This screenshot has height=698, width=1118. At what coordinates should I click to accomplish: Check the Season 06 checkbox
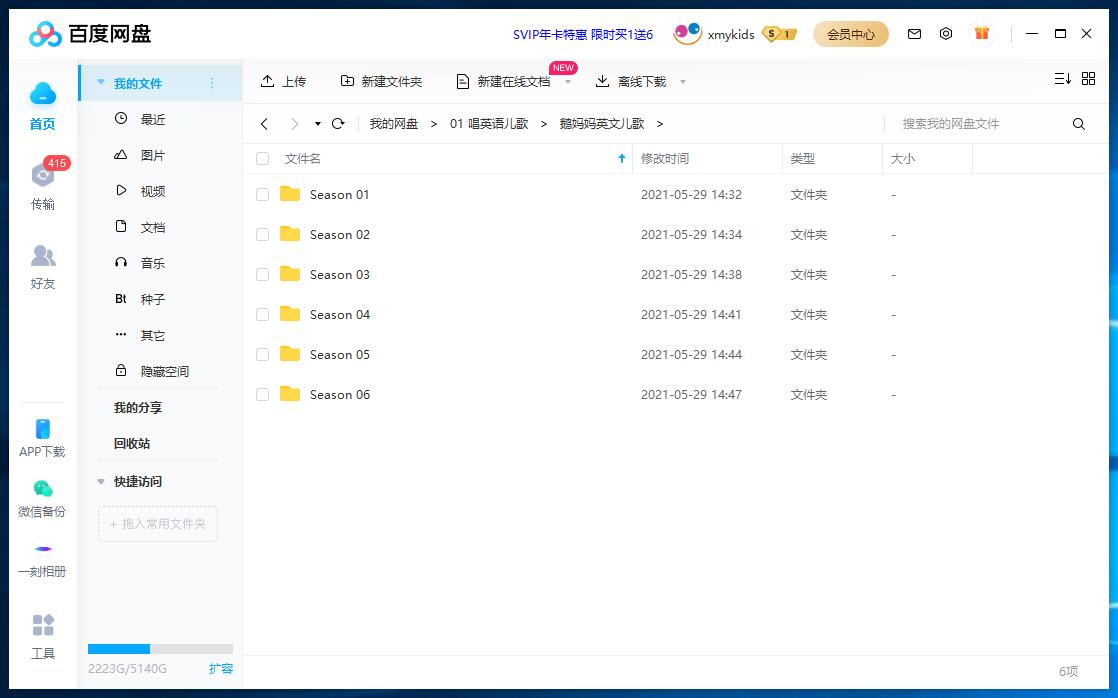pos(262,394)
